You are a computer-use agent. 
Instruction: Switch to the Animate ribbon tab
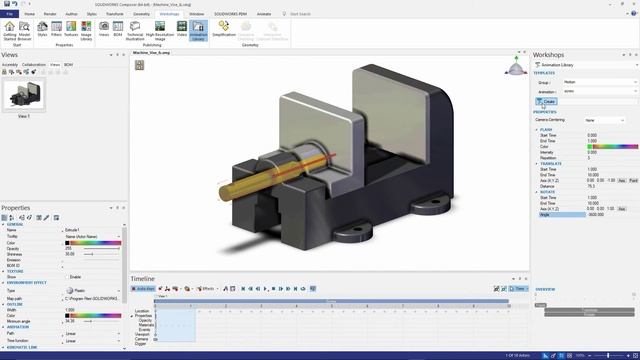coord(264,14)
